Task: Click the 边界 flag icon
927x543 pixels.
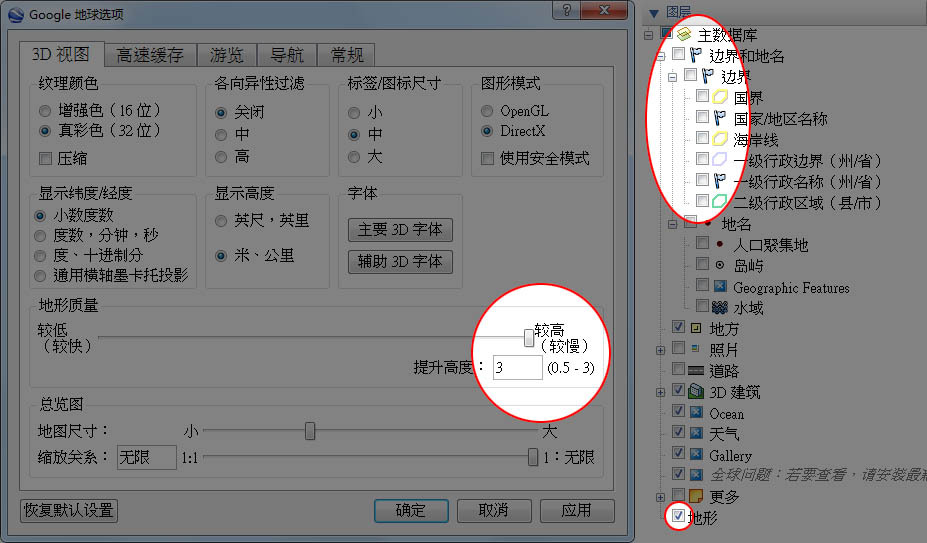Action: [x=708, y=76]
